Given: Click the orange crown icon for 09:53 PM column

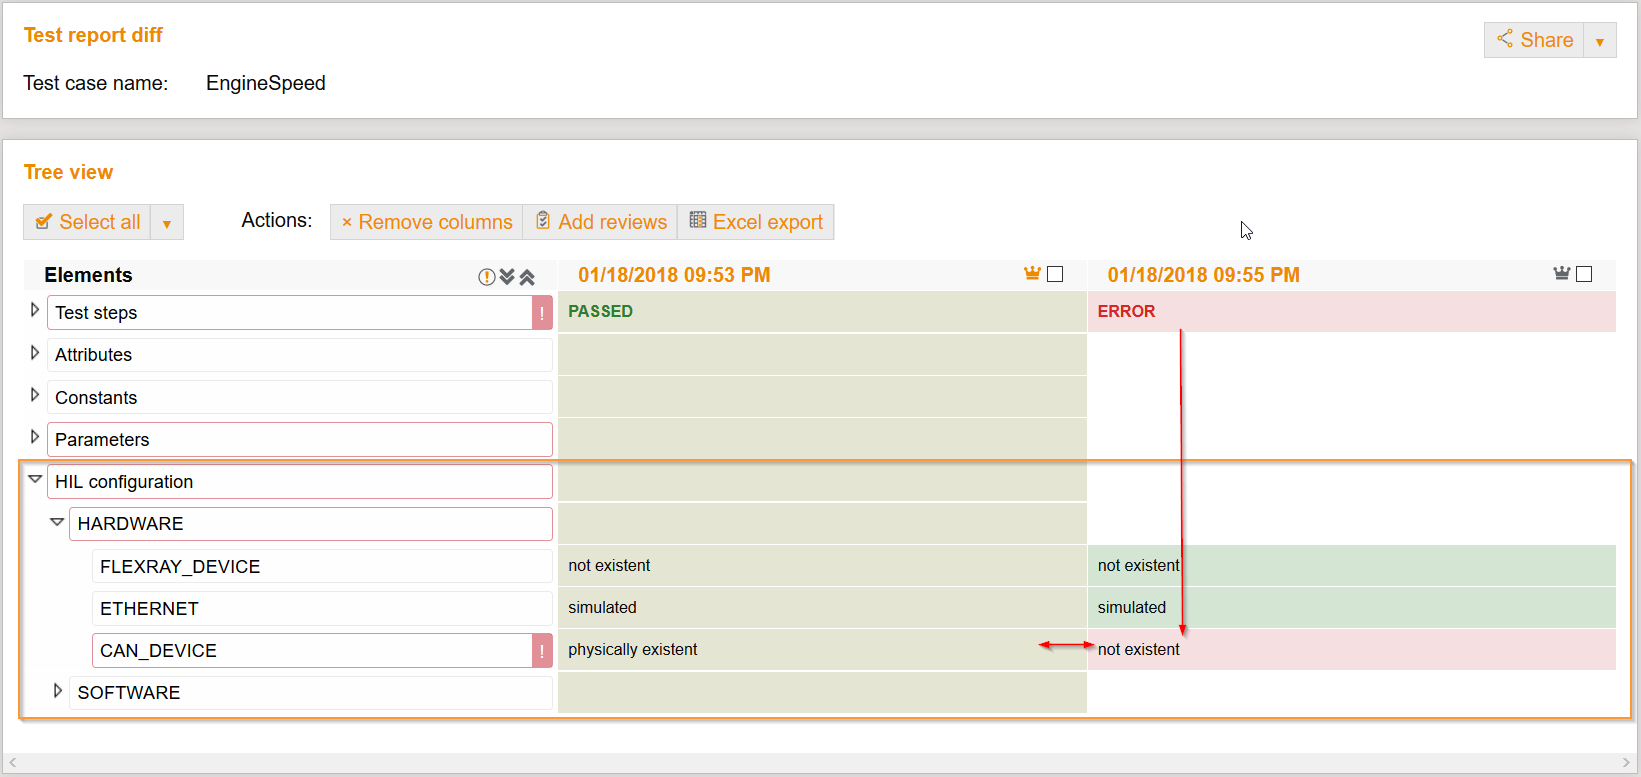Looking at the screenshot, I should pos(1032,274).
